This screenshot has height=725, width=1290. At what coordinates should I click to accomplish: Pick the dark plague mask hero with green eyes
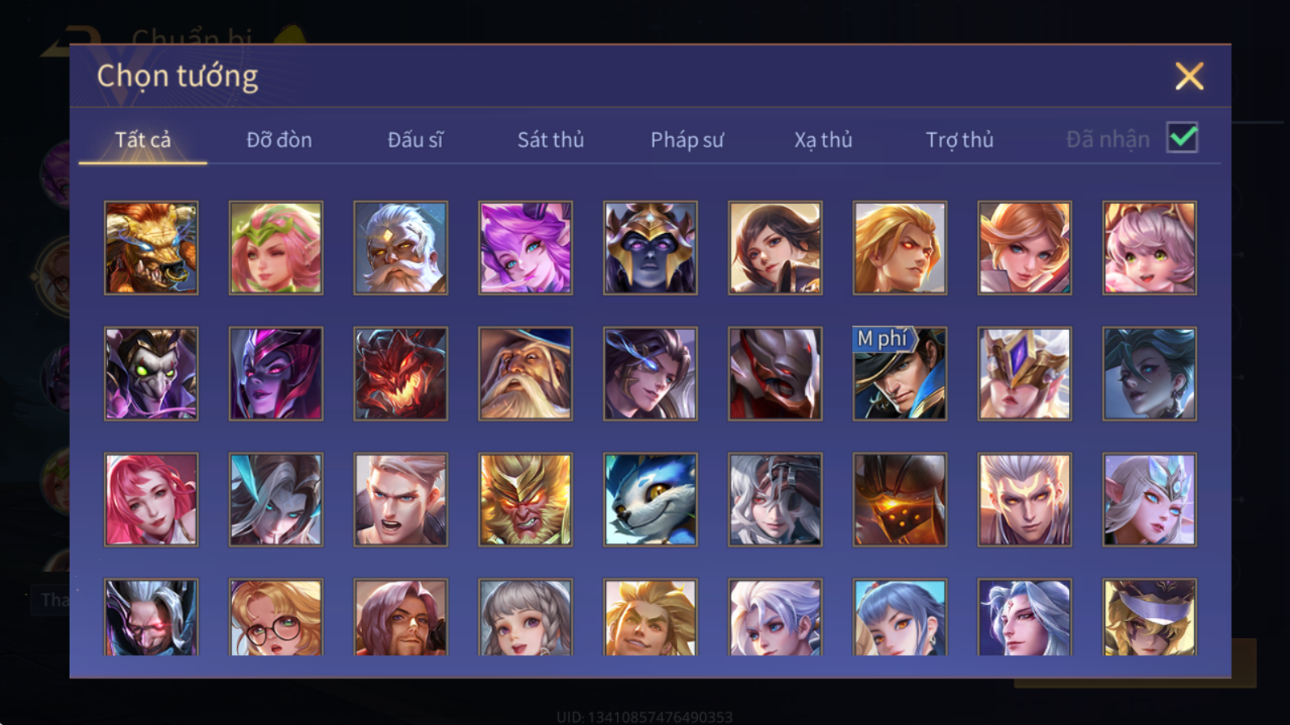point(151,374)
